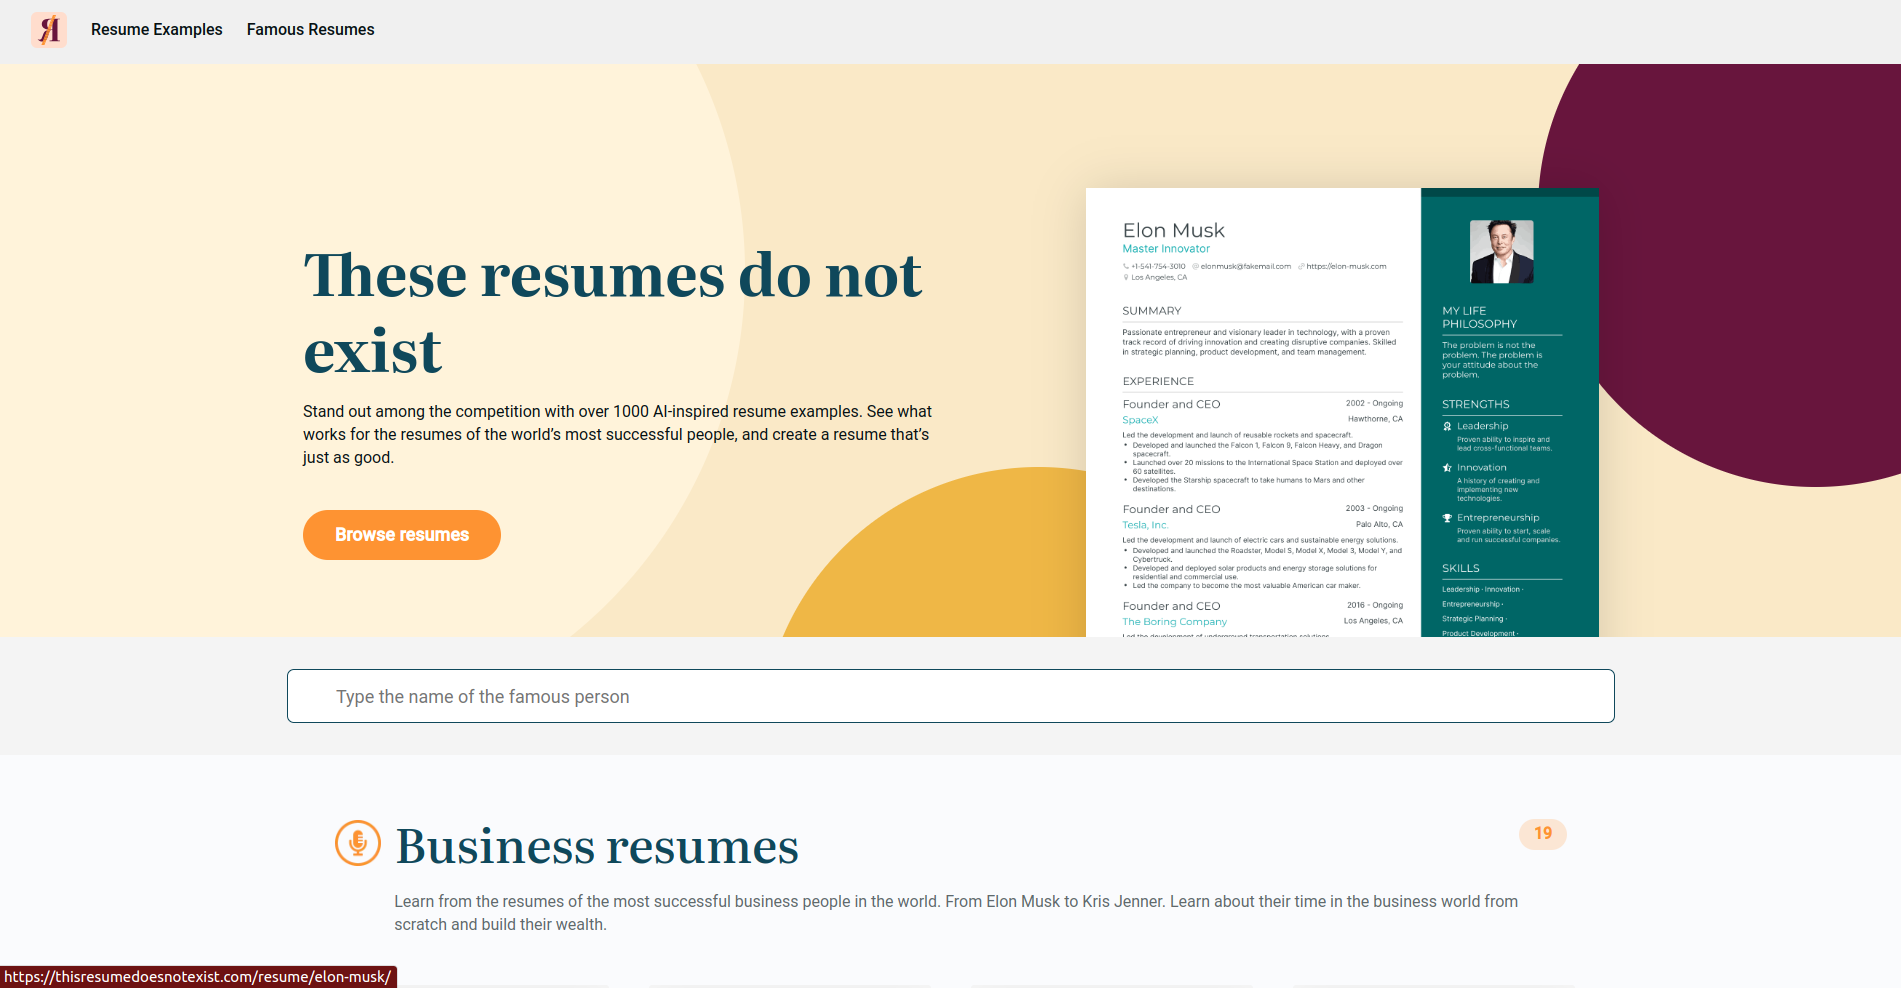Image resolution: width=1901 pixels, height=988 pixels.
Task: Open the Elon Musk resume preview
Action: click(1342, 412)
